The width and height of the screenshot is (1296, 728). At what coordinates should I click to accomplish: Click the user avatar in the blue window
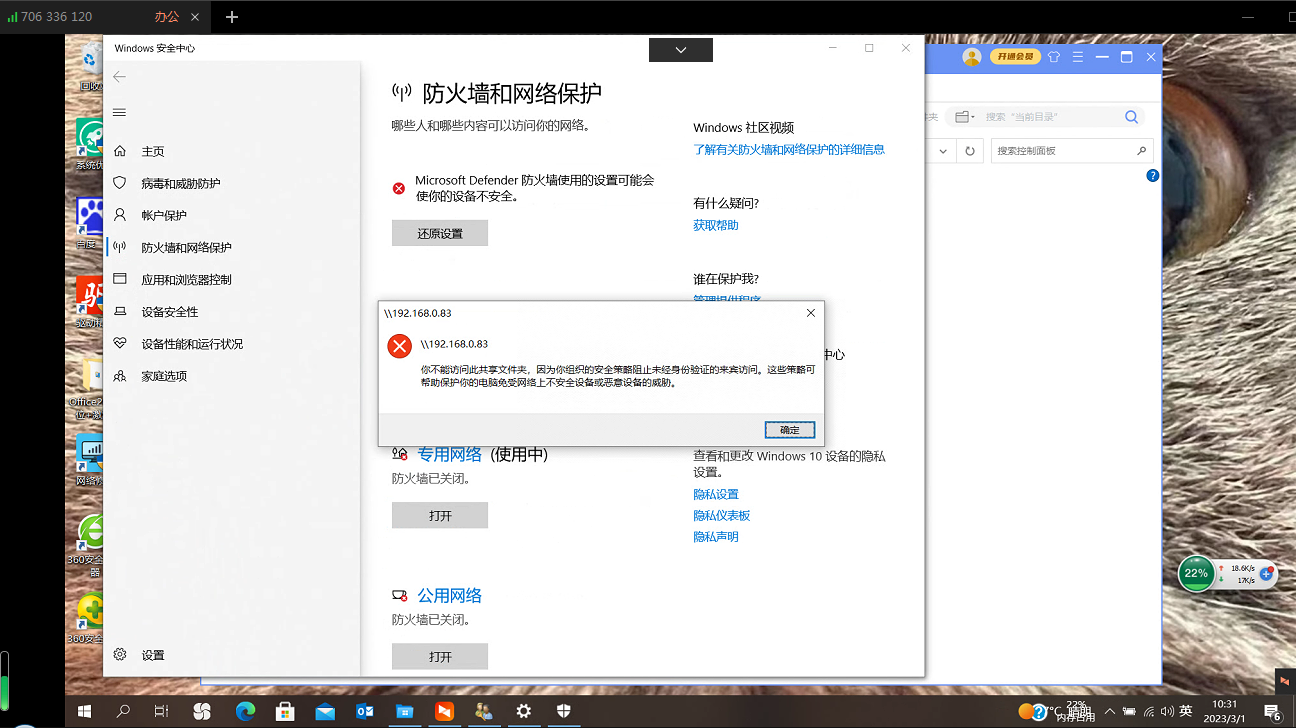[x=972, y=57]
